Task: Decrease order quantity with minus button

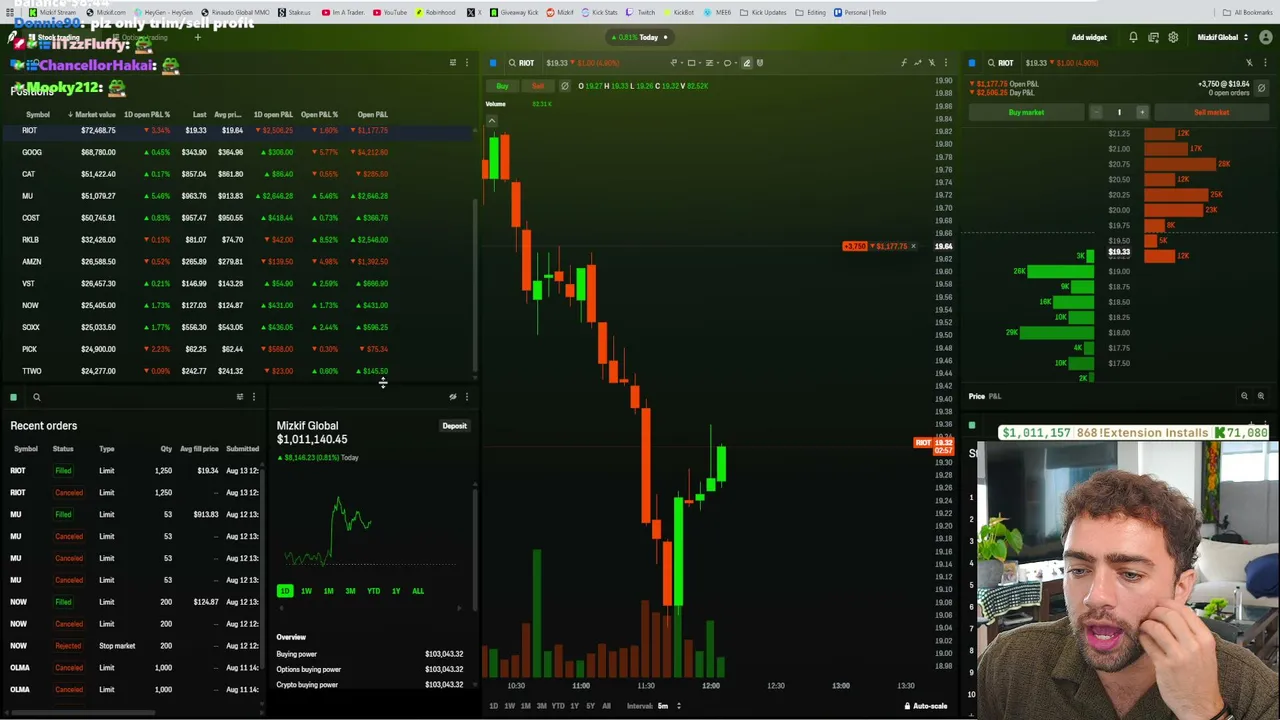Action: (1096, 112)
